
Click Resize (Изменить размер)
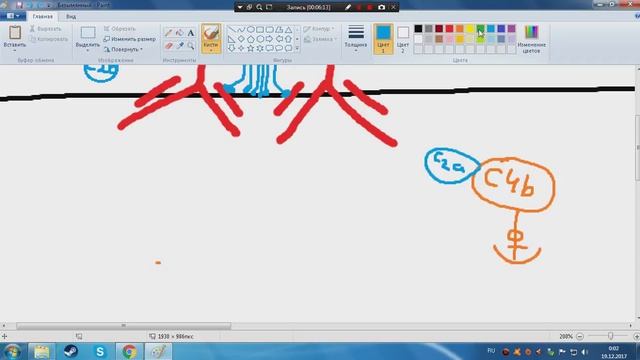129,39
